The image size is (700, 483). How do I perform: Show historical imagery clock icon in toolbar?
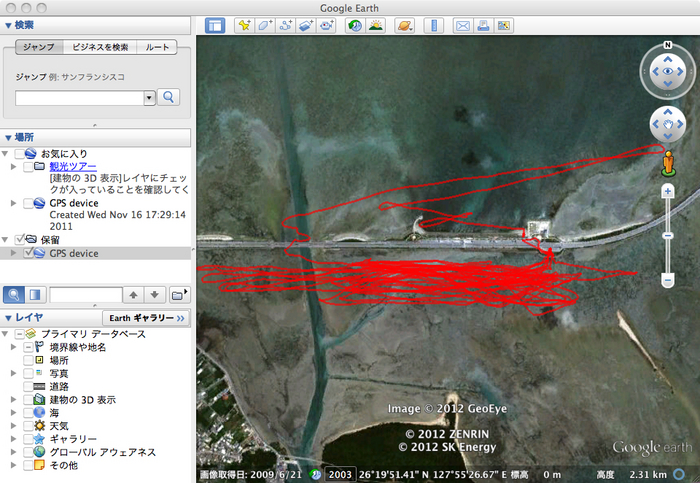point(355,25)
